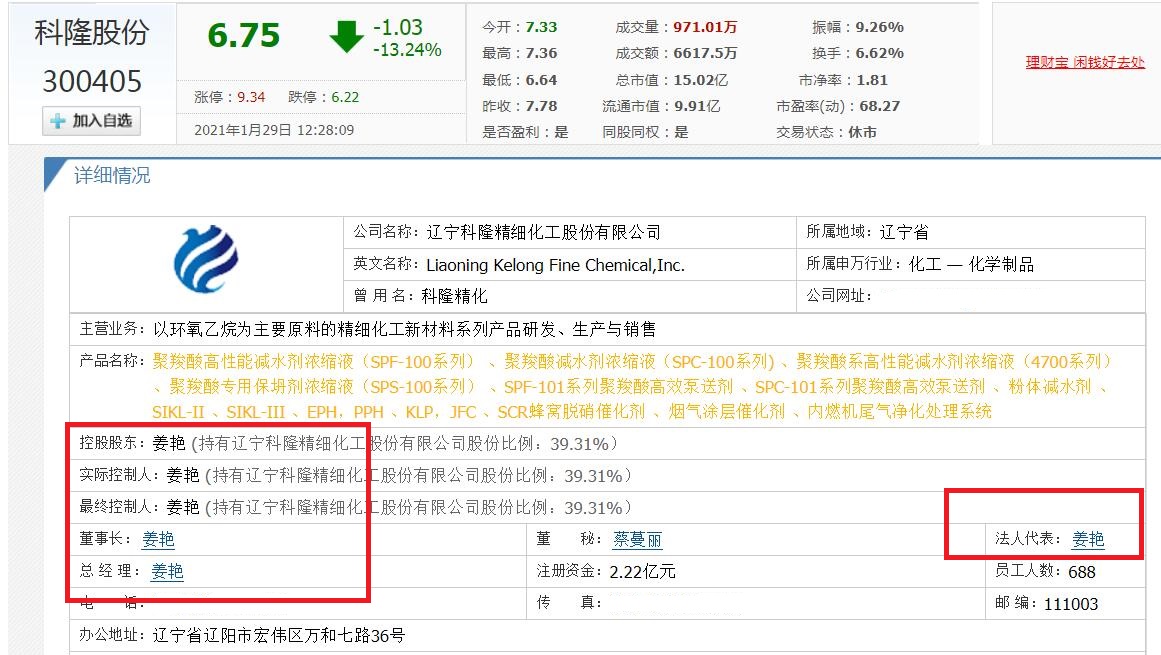Click the green down arrow price indicator
The image size is (1161, 655).
coord(346,36)
